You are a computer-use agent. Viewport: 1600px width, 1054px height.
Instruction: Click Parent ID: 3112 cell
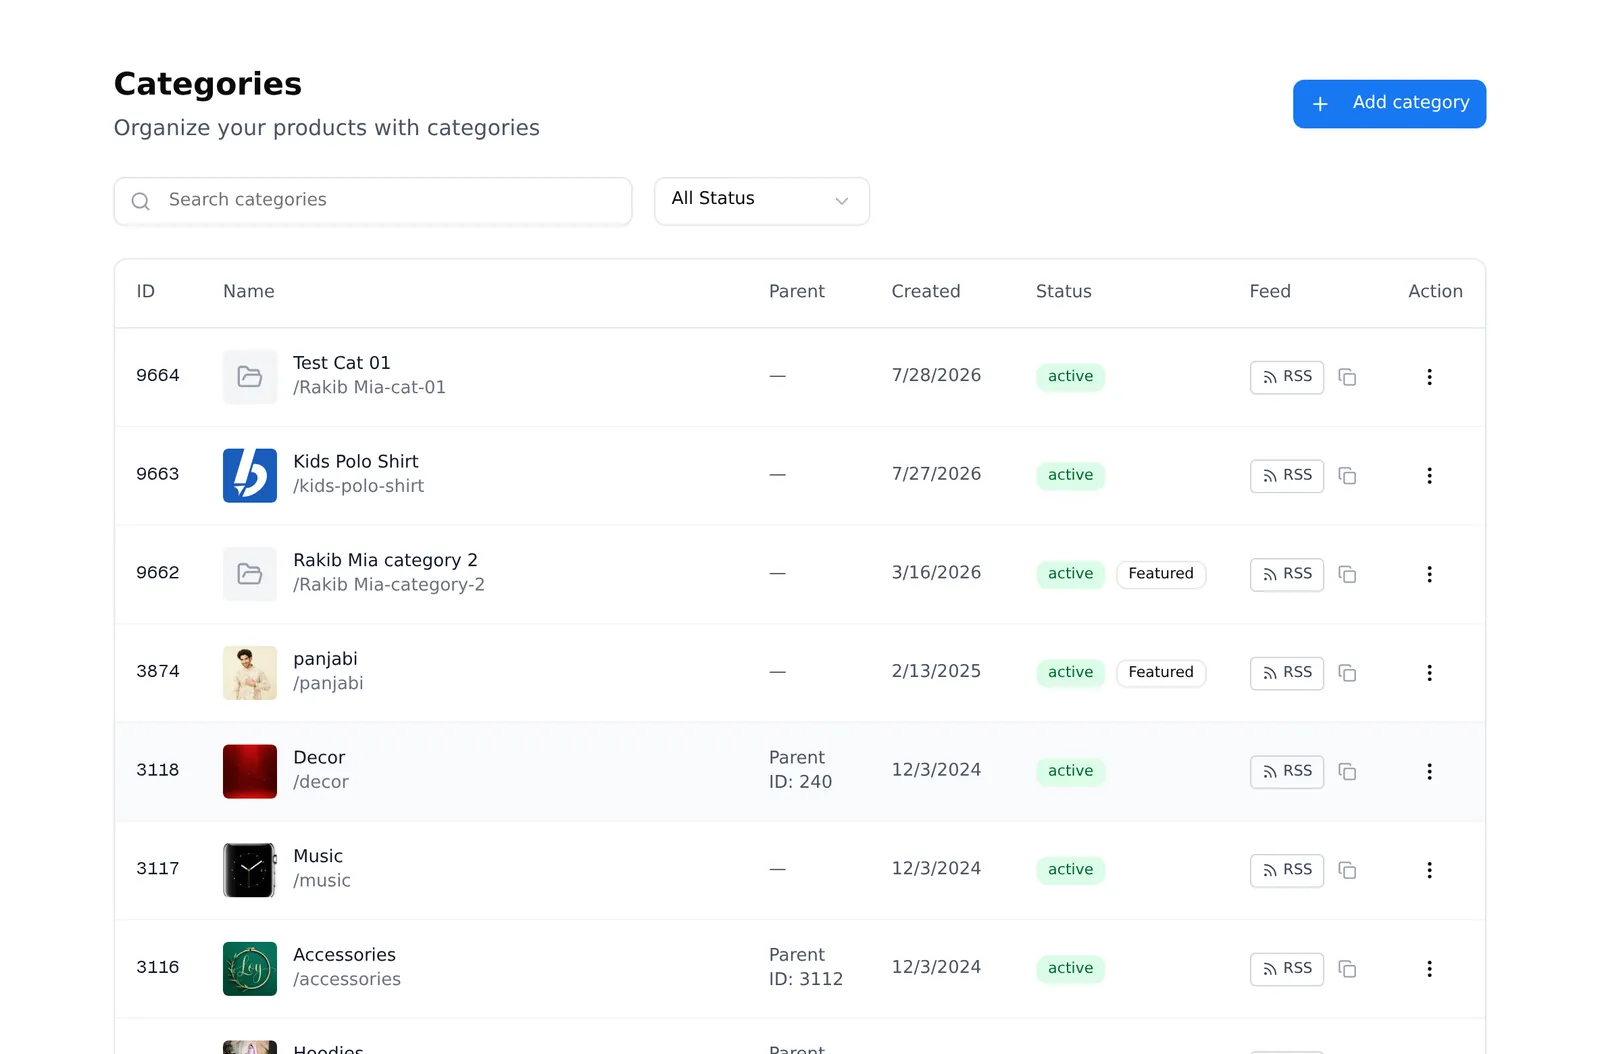(806, 967)
